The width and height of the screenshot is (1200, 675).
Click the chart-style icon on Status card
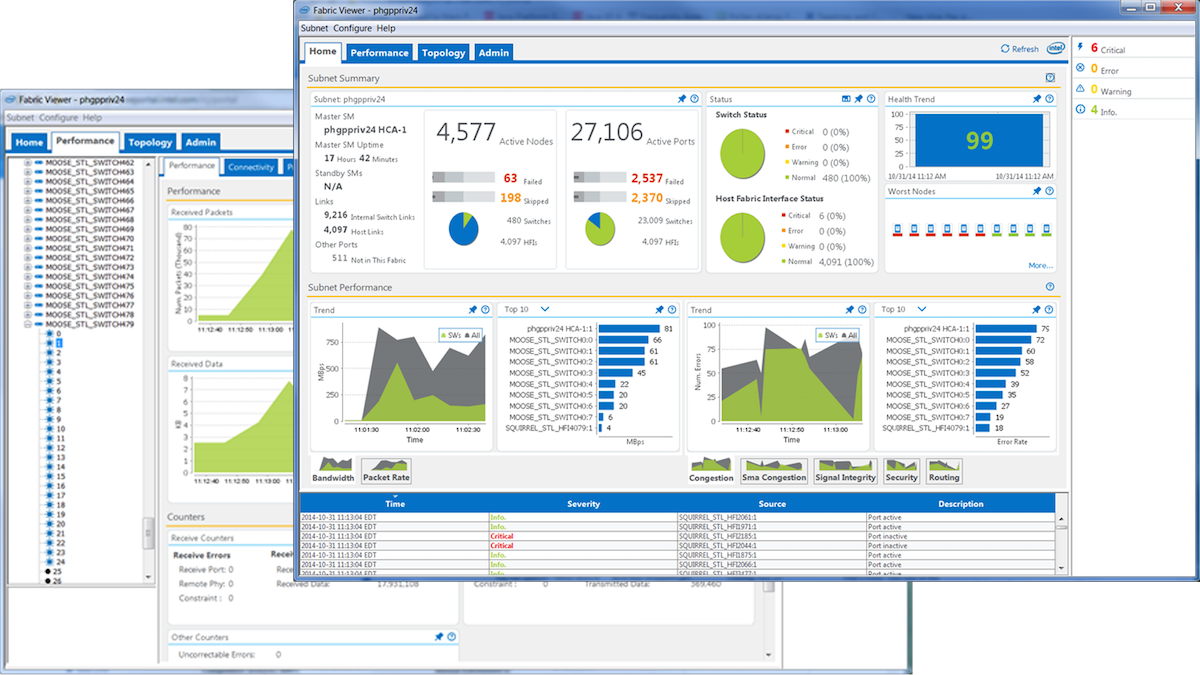[x=846, y=99]
